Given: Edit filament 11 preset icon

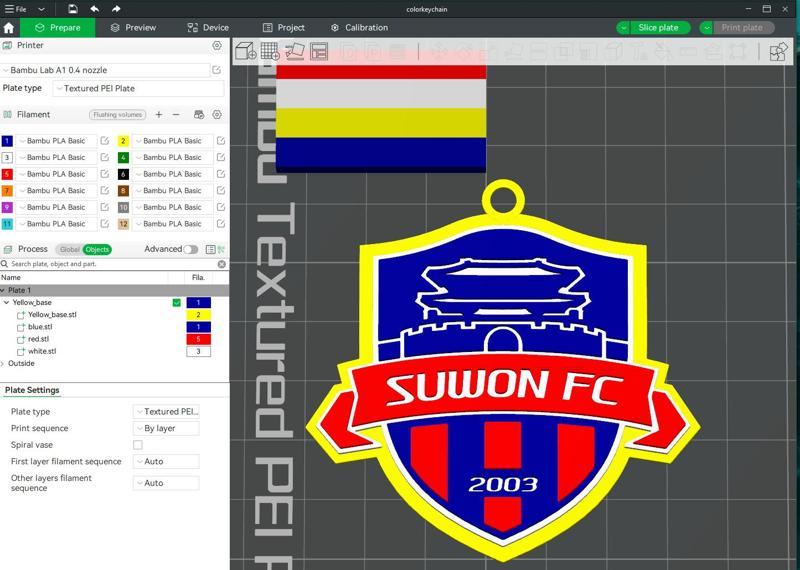Looking at the screenshot, I should [x=105, y=224].
